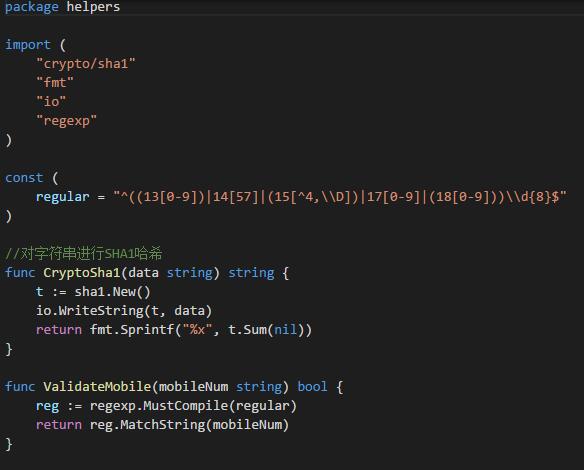Image resolution: width=584 pixels, height=470 pixels.
Task: Click the "regexp" import line
Action: pos(67,121)
